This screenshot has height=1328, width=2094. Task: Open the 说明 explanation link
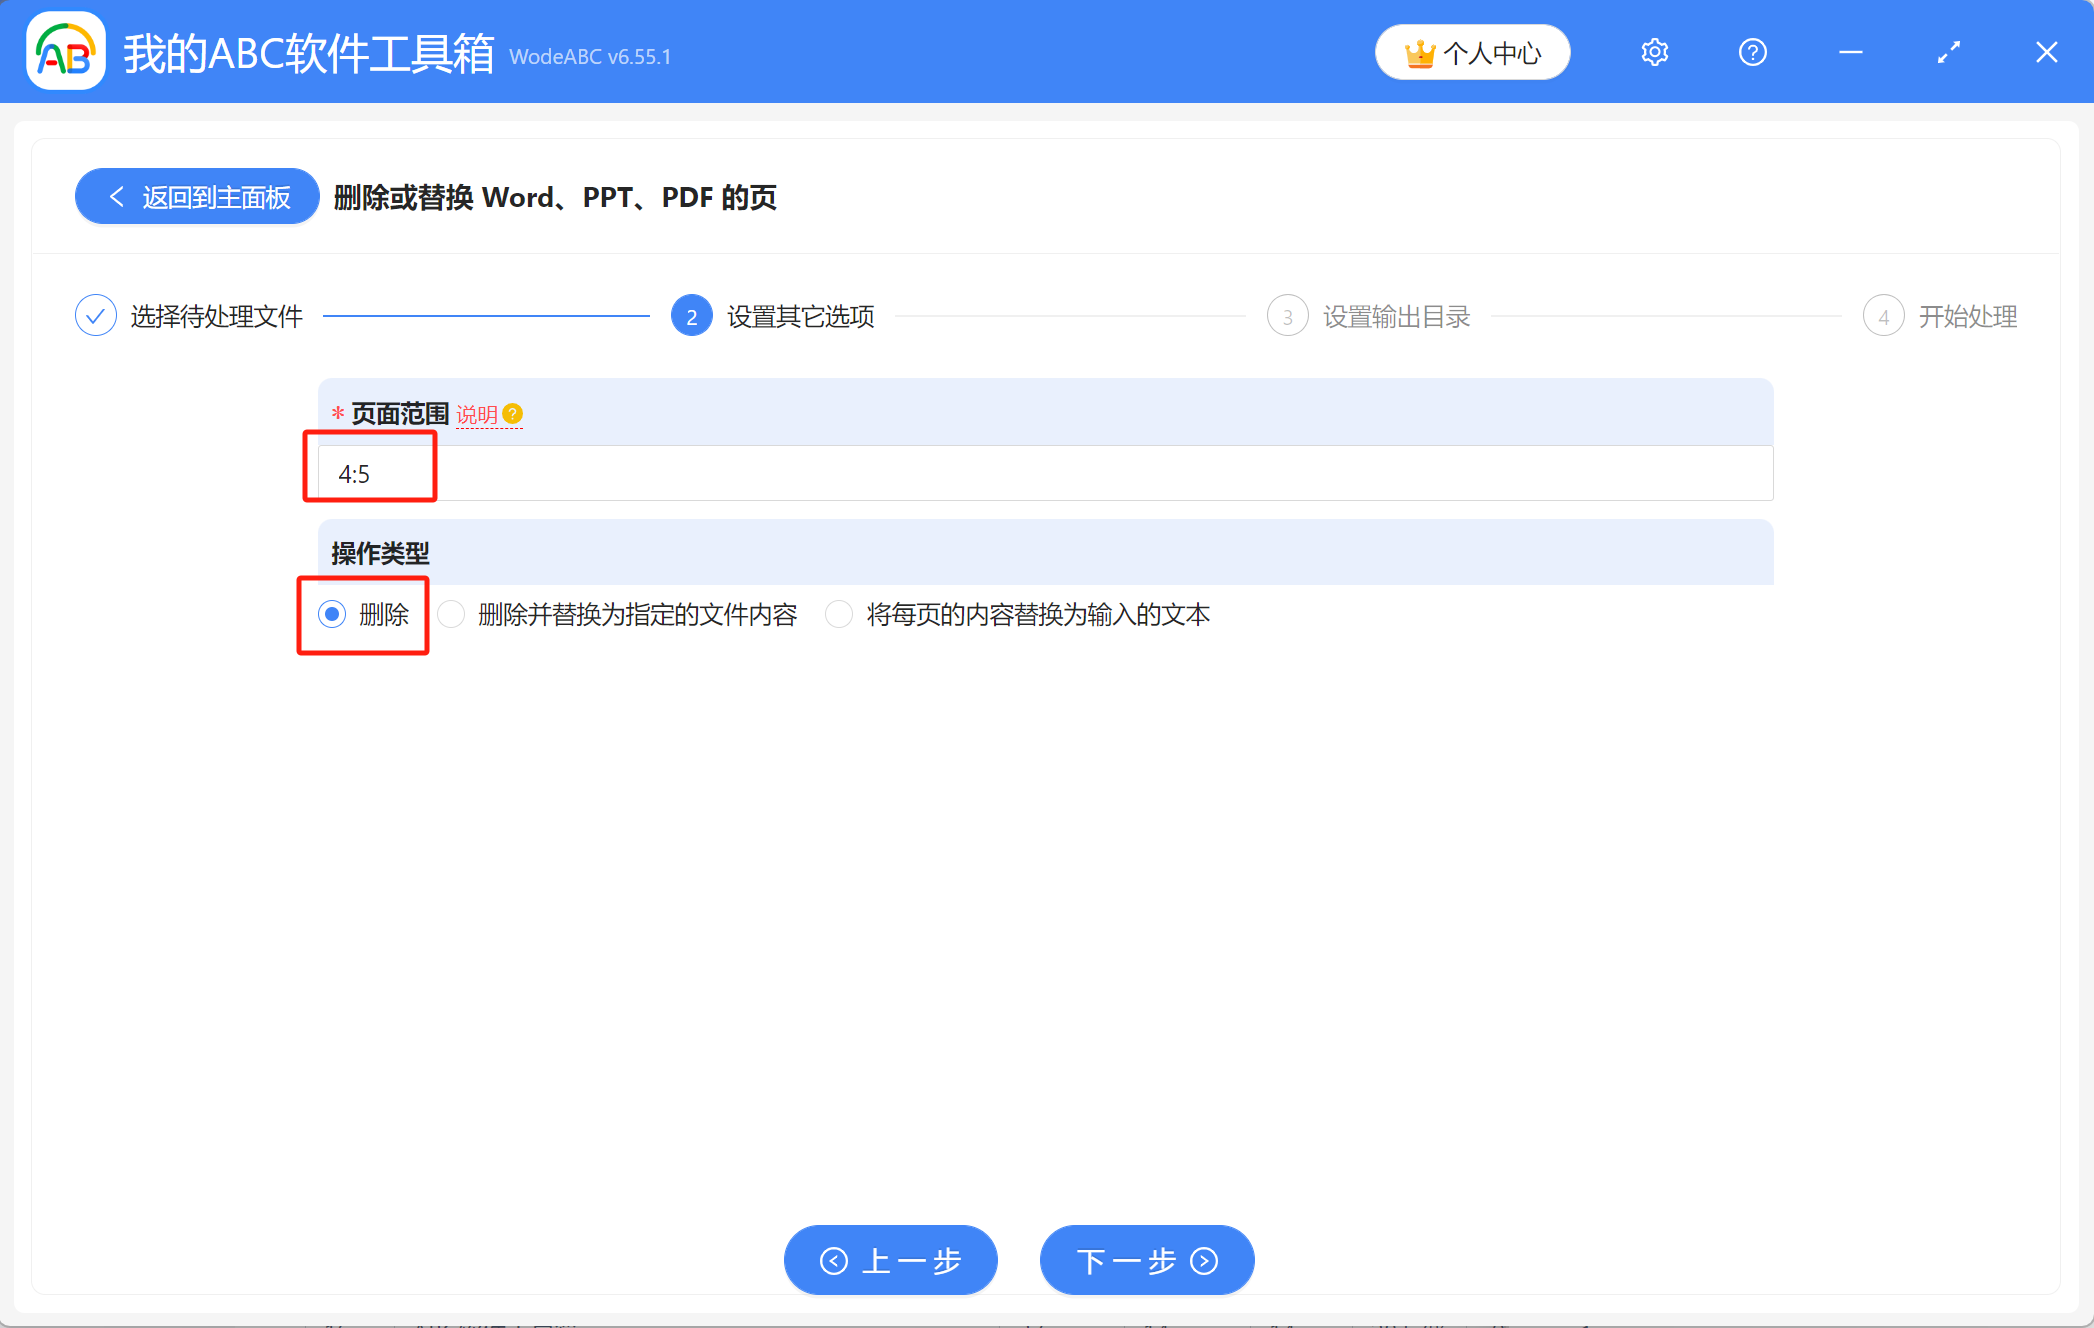pyautogui.click(x=478, y=414)
